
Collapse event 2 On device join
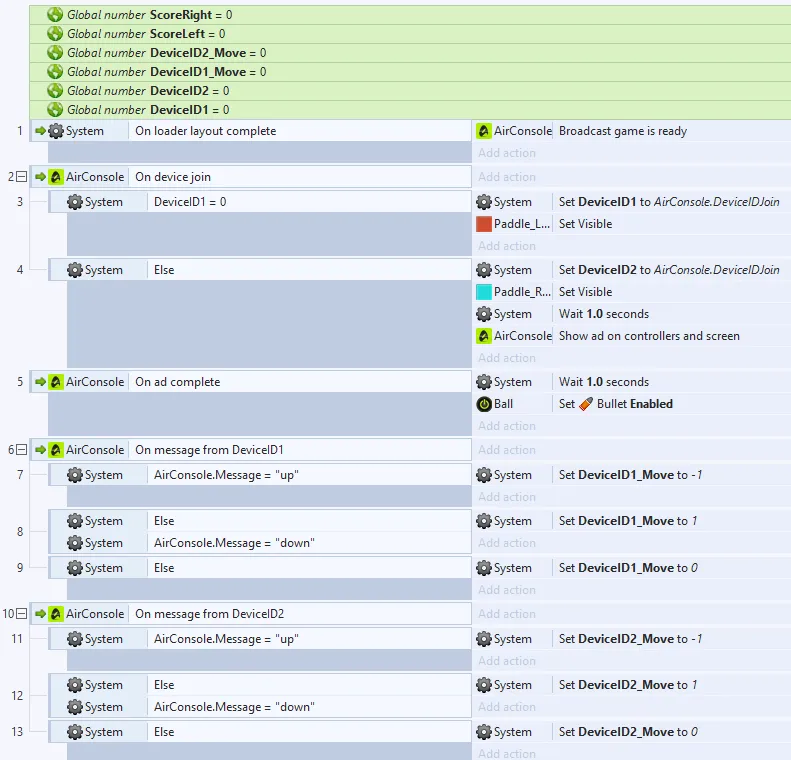[21, 177]
